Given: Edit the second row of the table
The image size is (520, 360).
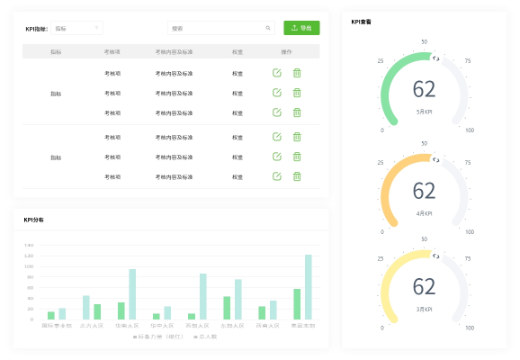Looking at the screenshot, I should (277, 92).
